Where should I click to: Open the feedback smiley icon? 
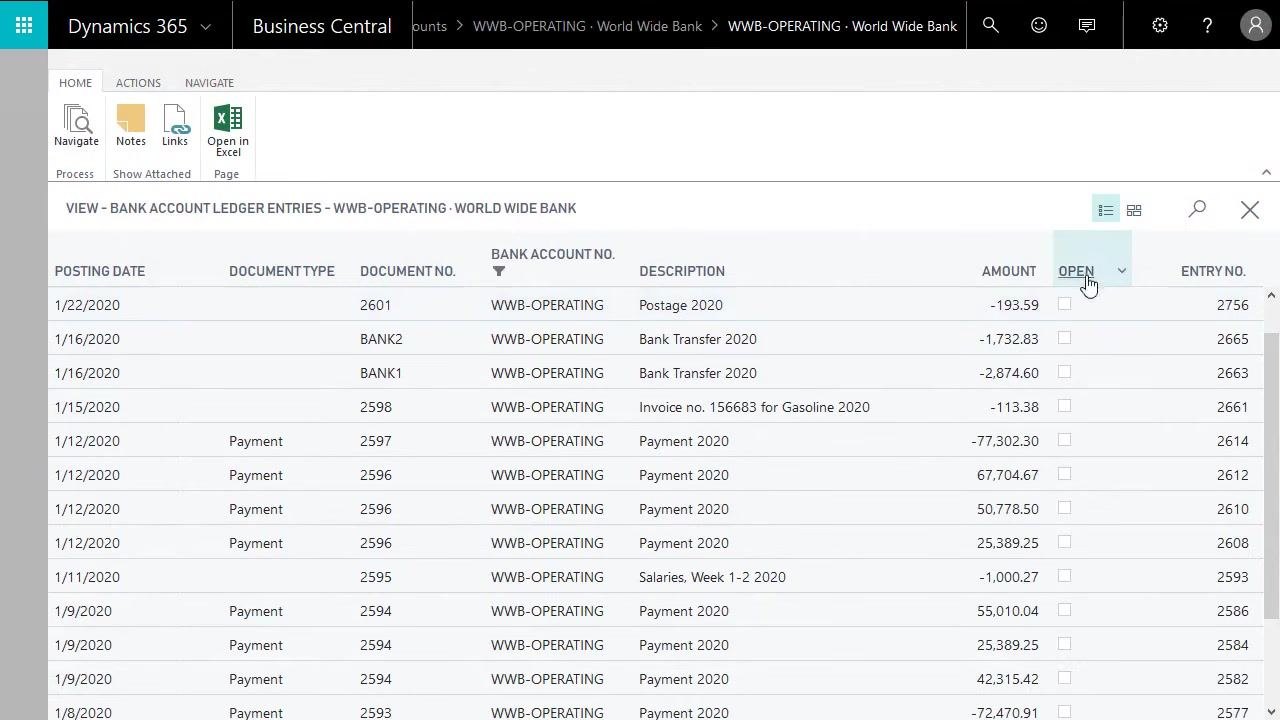point(1039,25)
